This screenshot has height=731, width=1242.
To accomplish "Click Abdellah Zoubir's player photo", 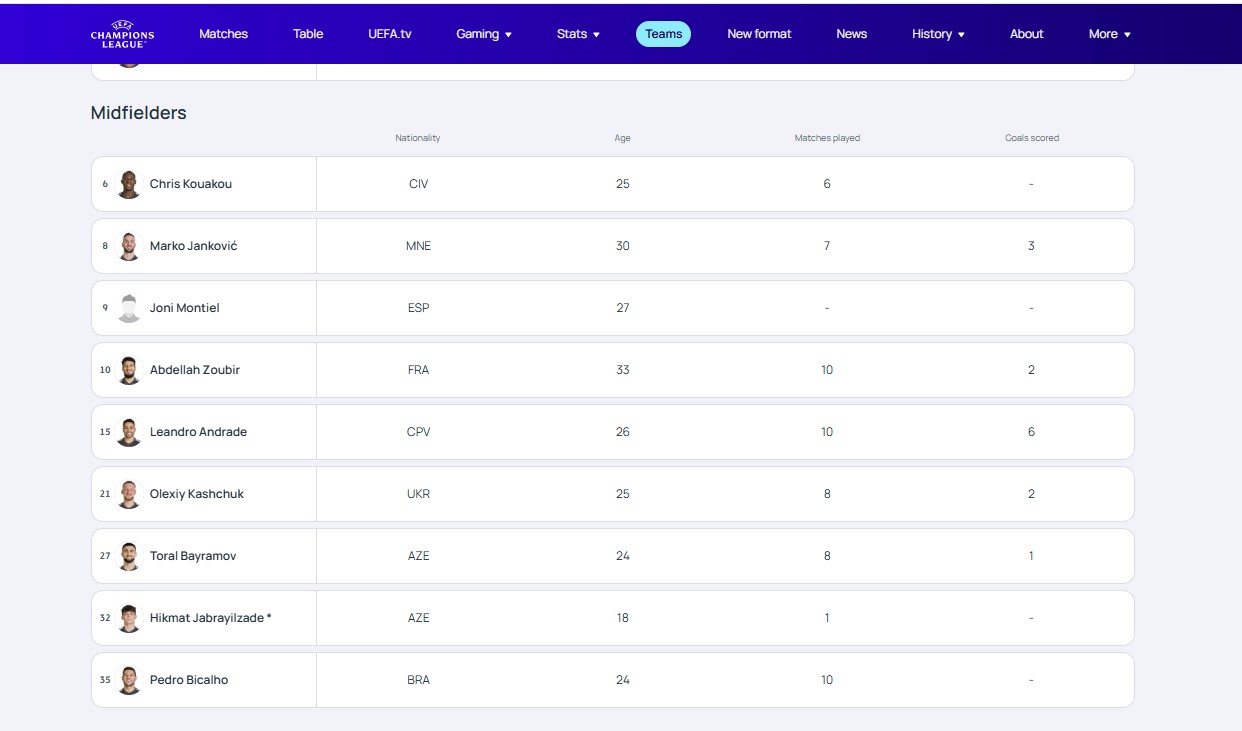I will coord(128,370).
